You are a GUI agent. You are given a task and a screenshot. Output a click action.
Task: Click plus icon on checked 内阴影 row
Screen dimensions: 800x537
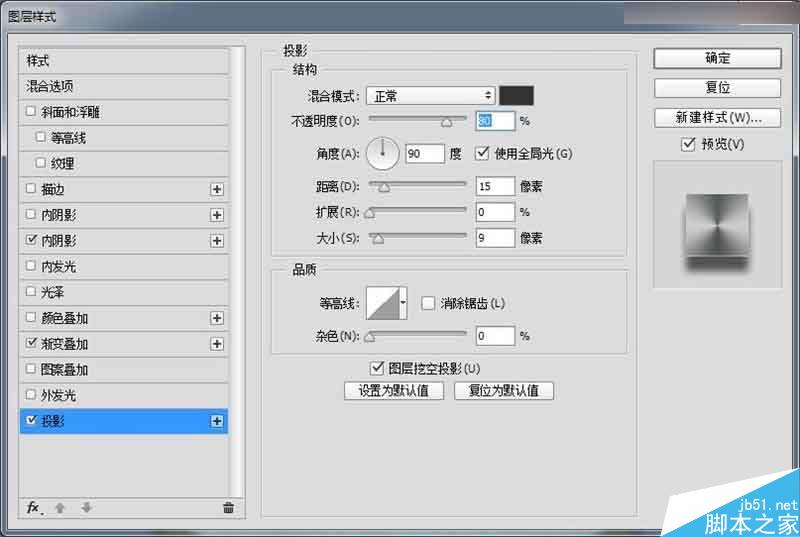217,241
